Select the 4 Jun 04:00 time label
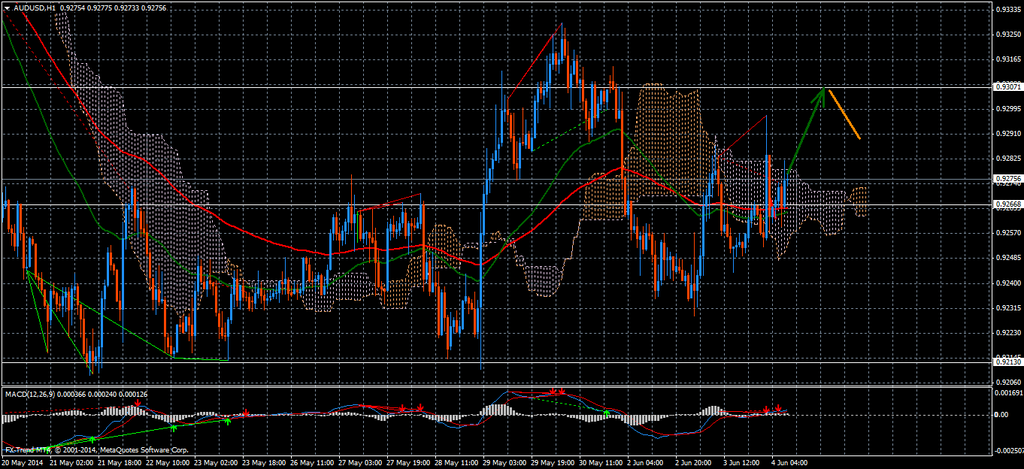Viewport: 1024px width, 469px height. [x=789, y=463]
